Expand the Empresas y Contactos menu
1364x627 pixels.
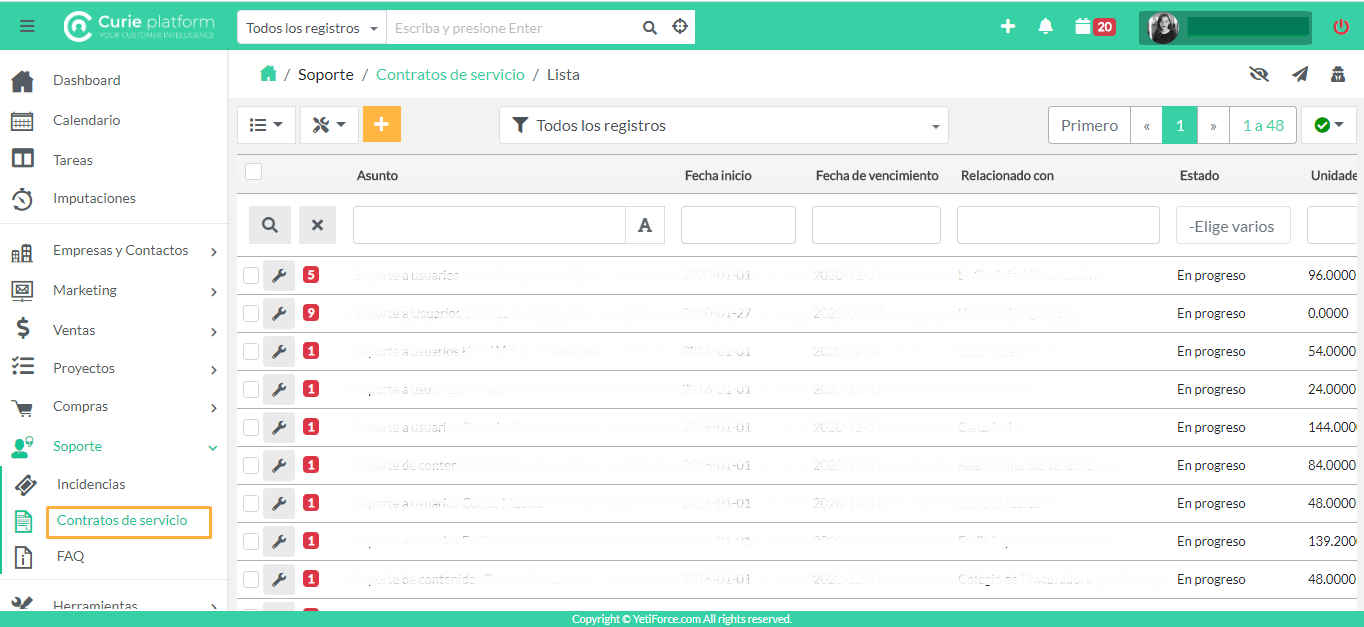(x=120, y=251)
